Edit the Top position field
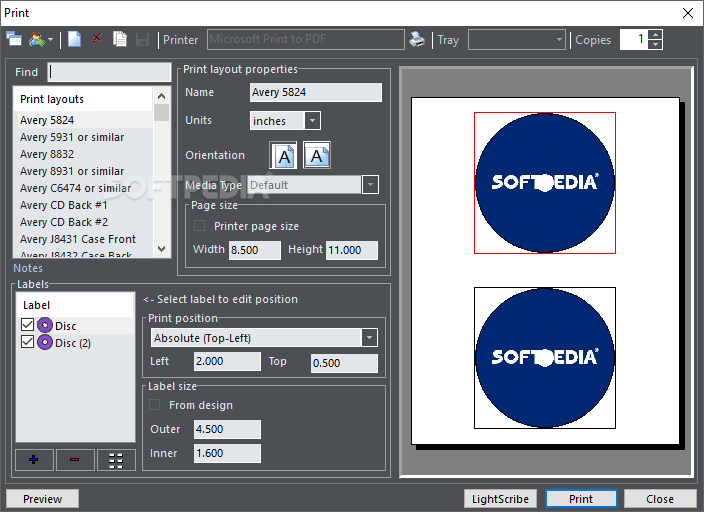Image resolution: width=704 pixels, height=512 pixels. point(344,363)
